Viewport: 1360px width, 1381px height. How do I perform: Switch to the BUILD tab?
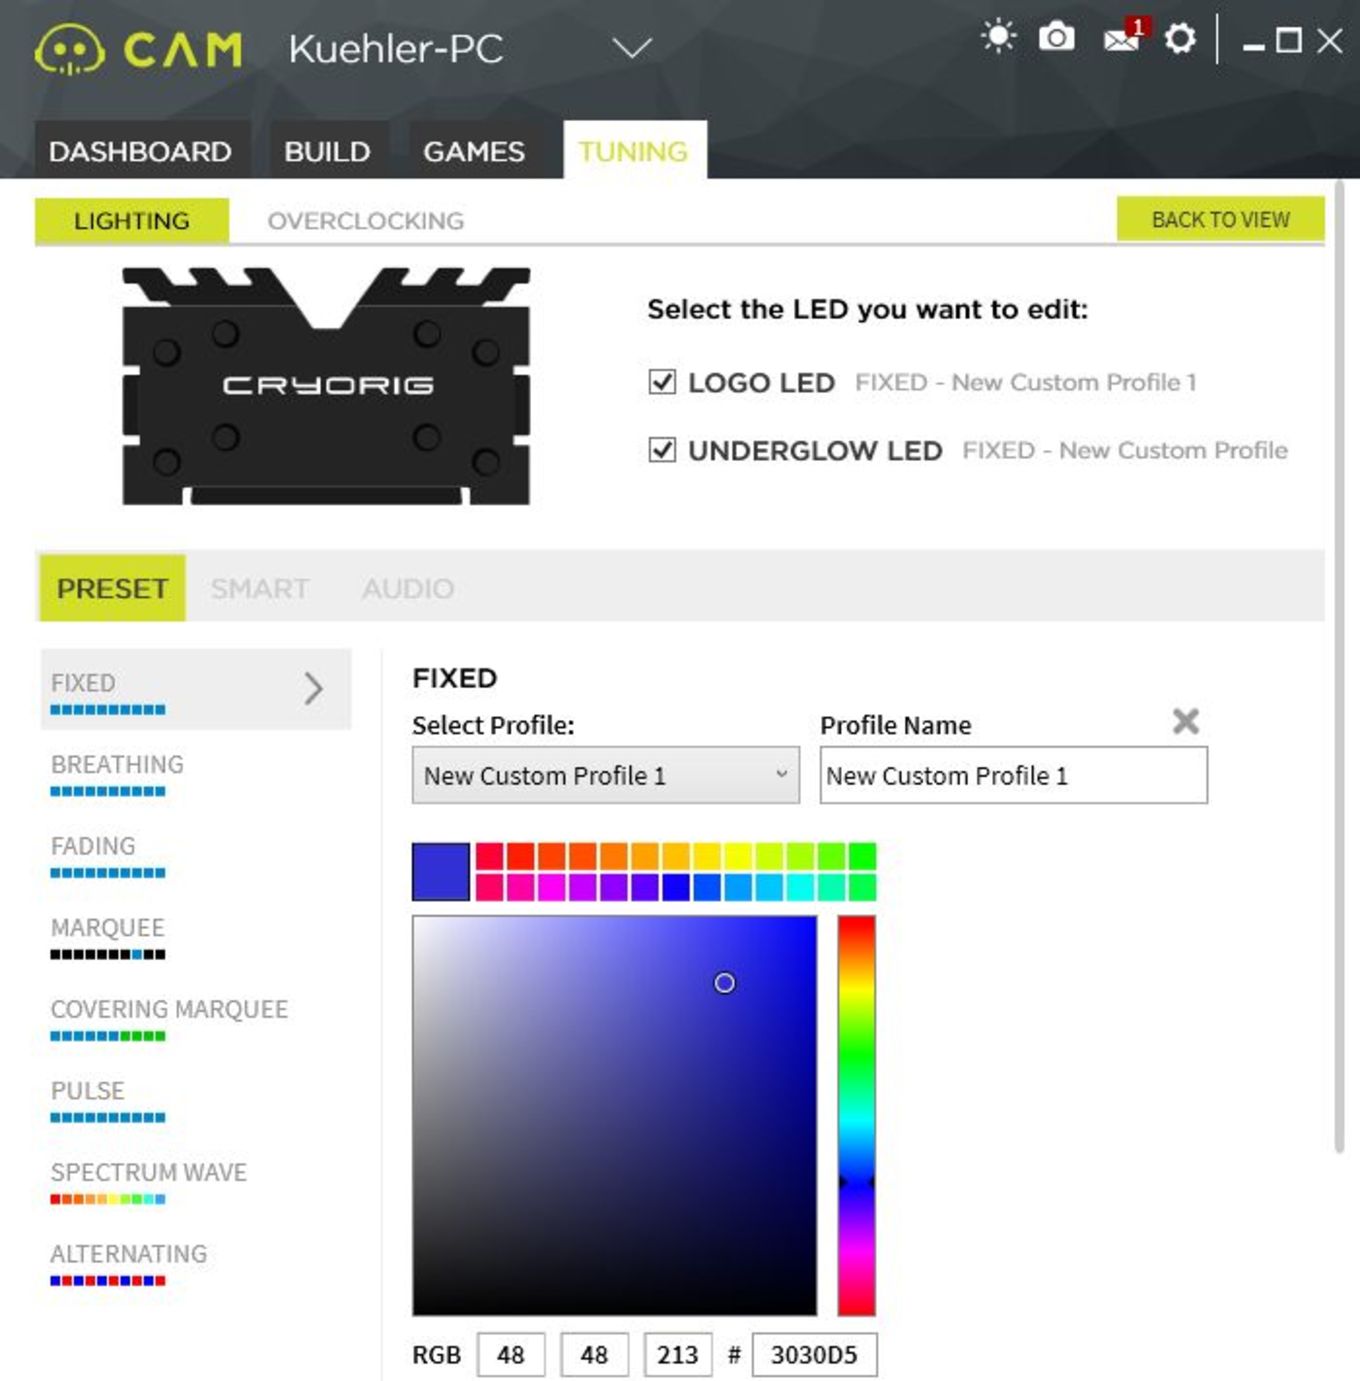click(327, 151)
